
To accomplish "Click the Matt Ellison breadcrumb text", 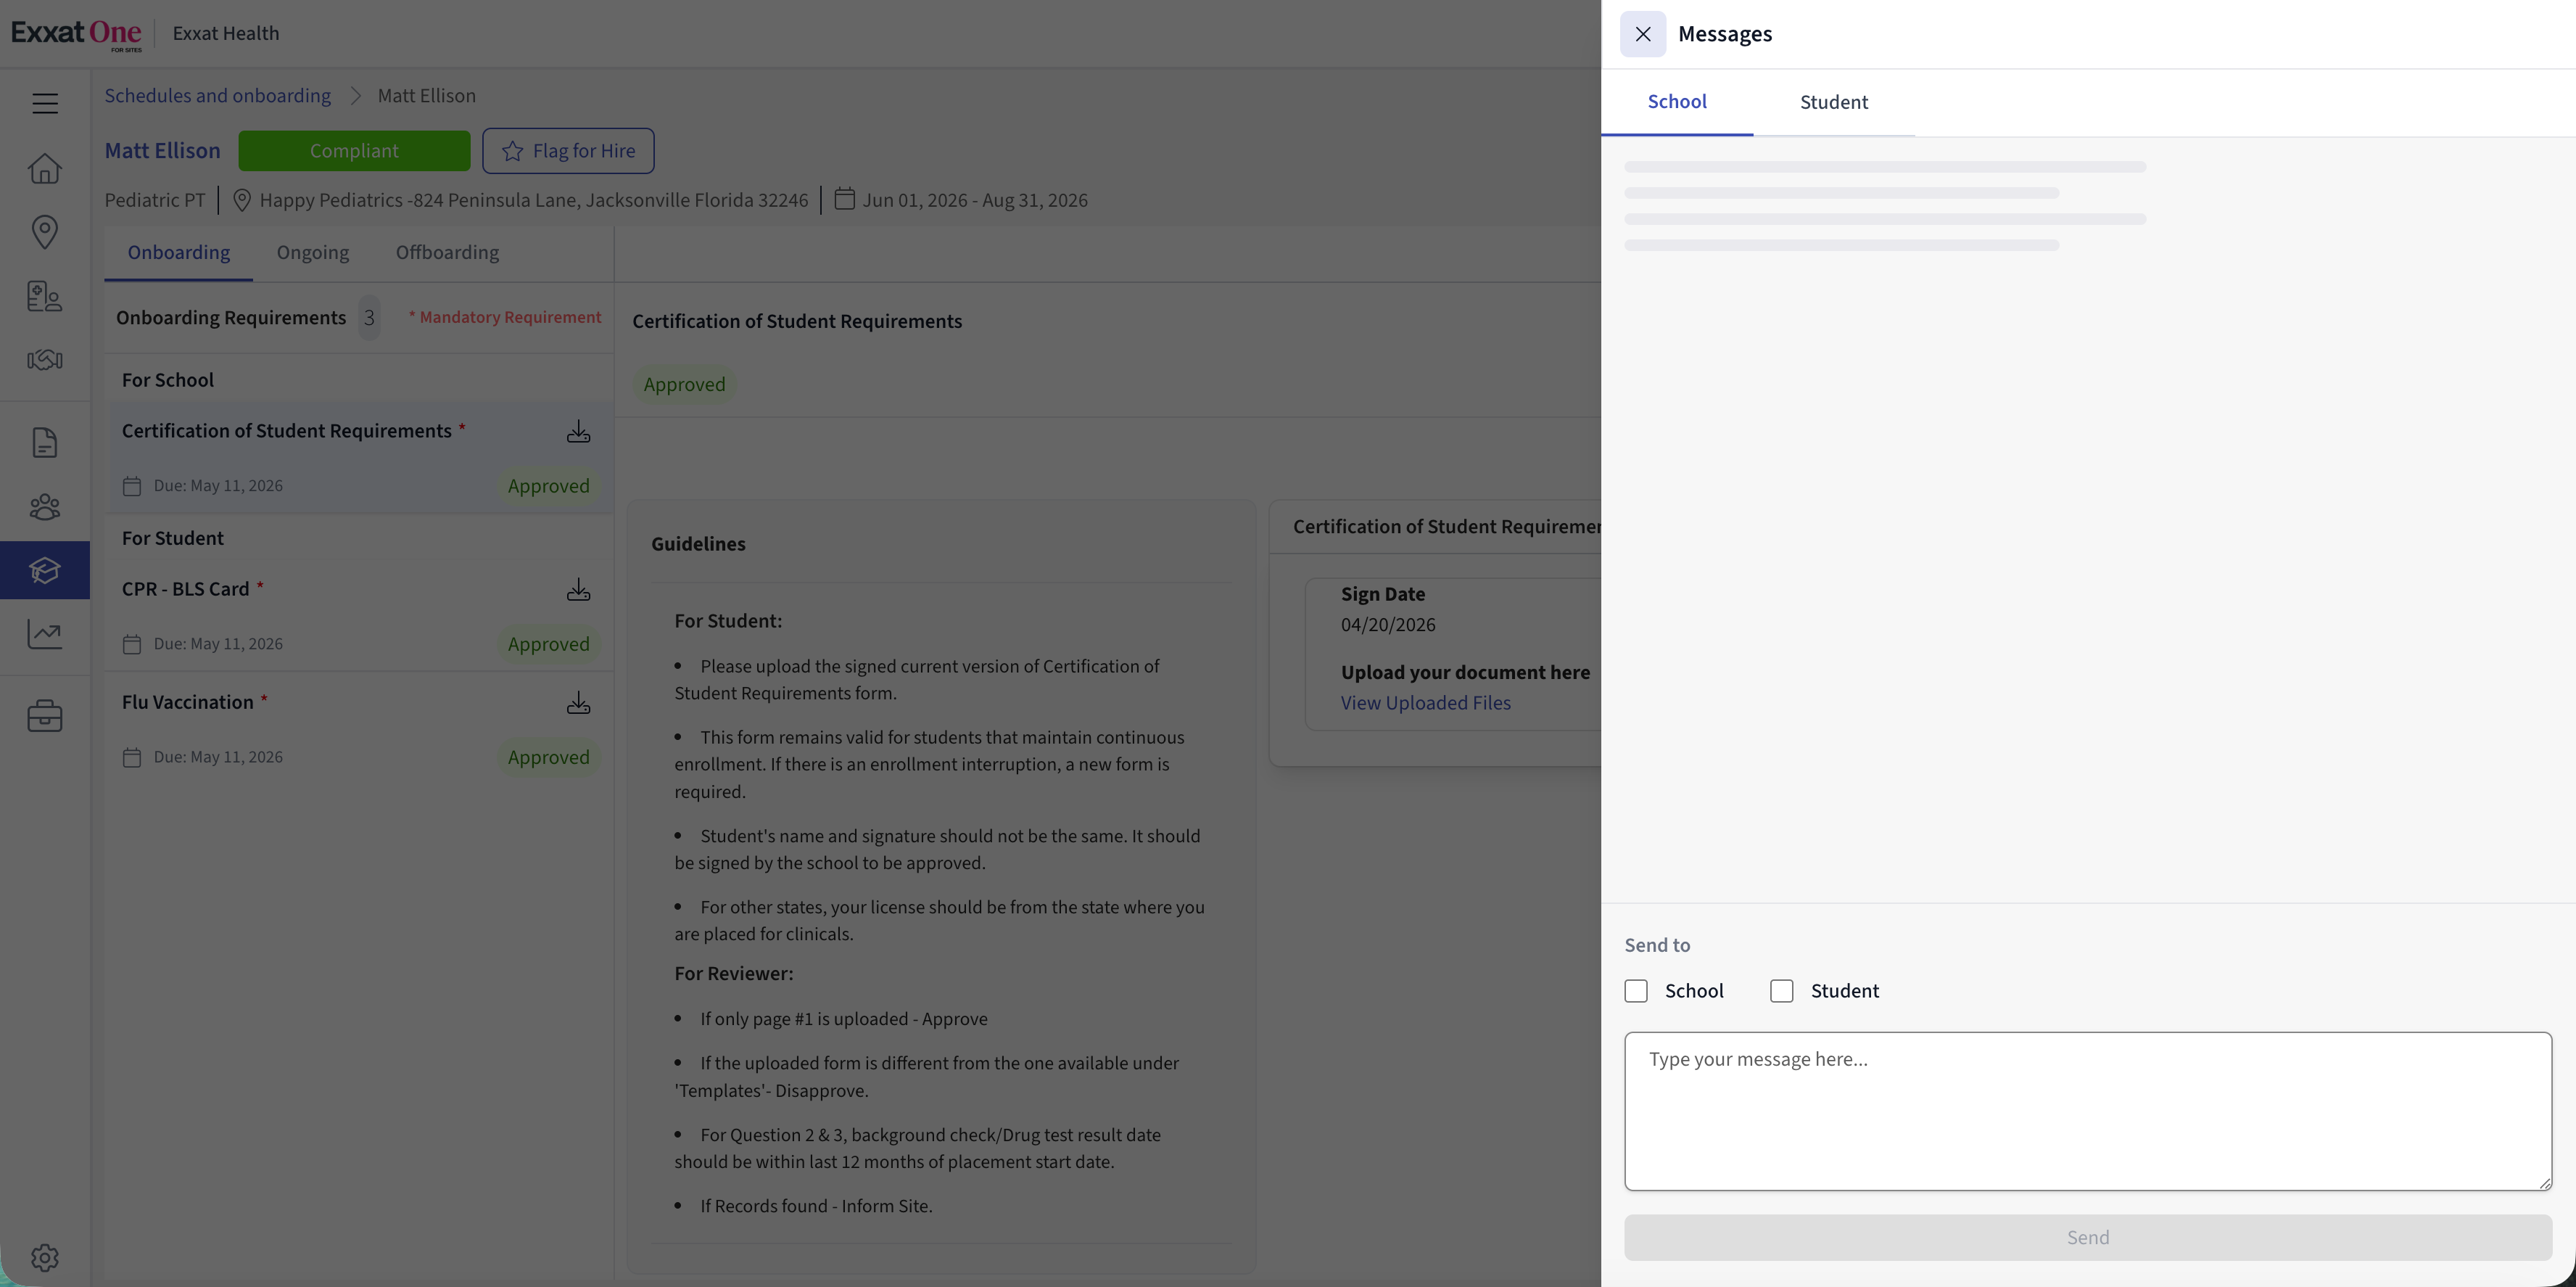I will [426, 96].
